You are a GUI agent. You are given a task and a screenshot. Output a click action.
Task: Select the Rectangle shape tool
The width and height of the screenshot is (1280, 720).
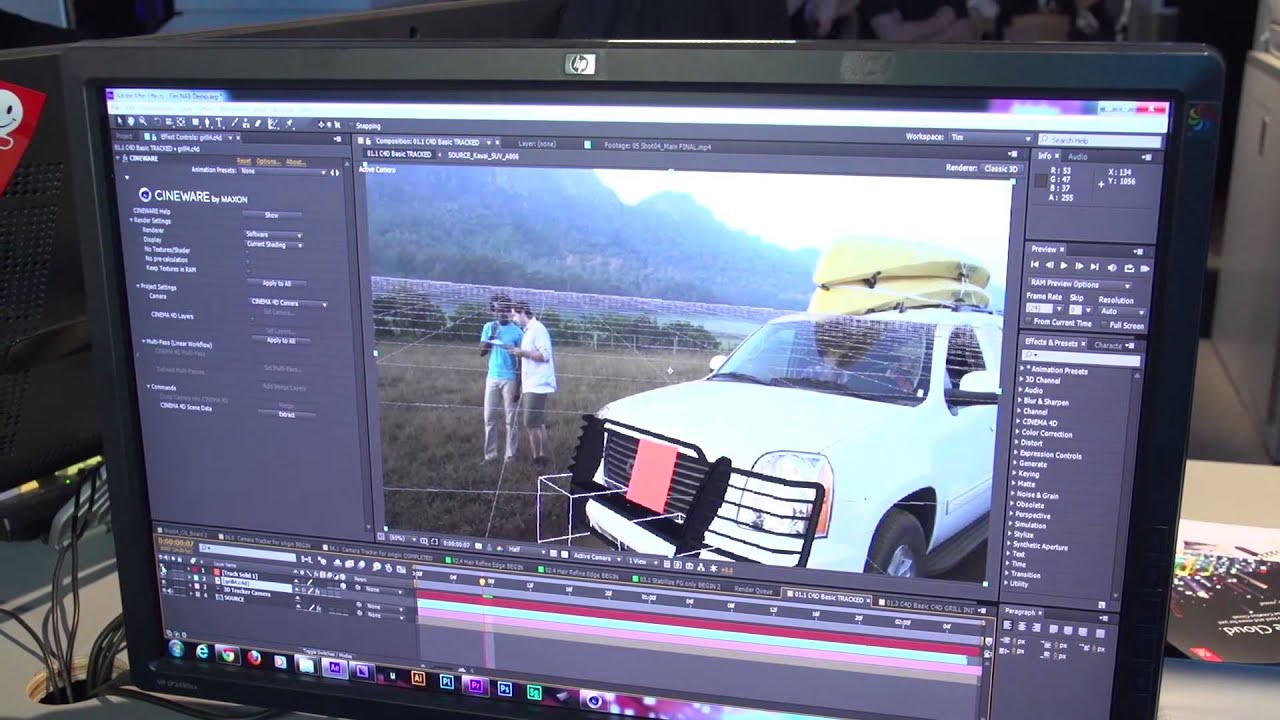195,122
